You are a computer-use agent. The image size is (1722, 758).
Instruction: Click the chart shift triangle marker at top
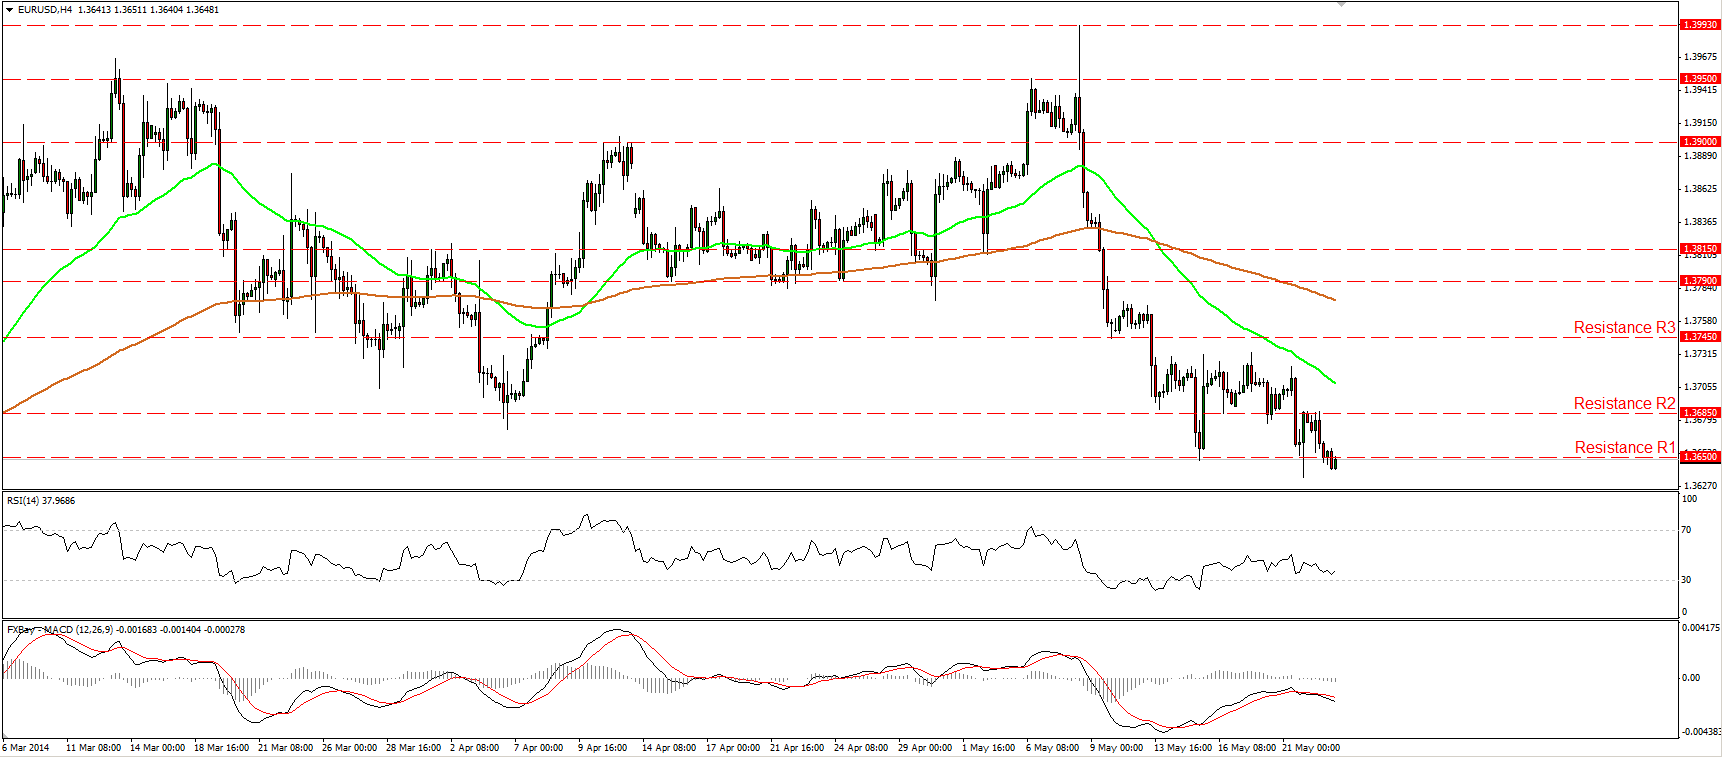point(1342,4)
